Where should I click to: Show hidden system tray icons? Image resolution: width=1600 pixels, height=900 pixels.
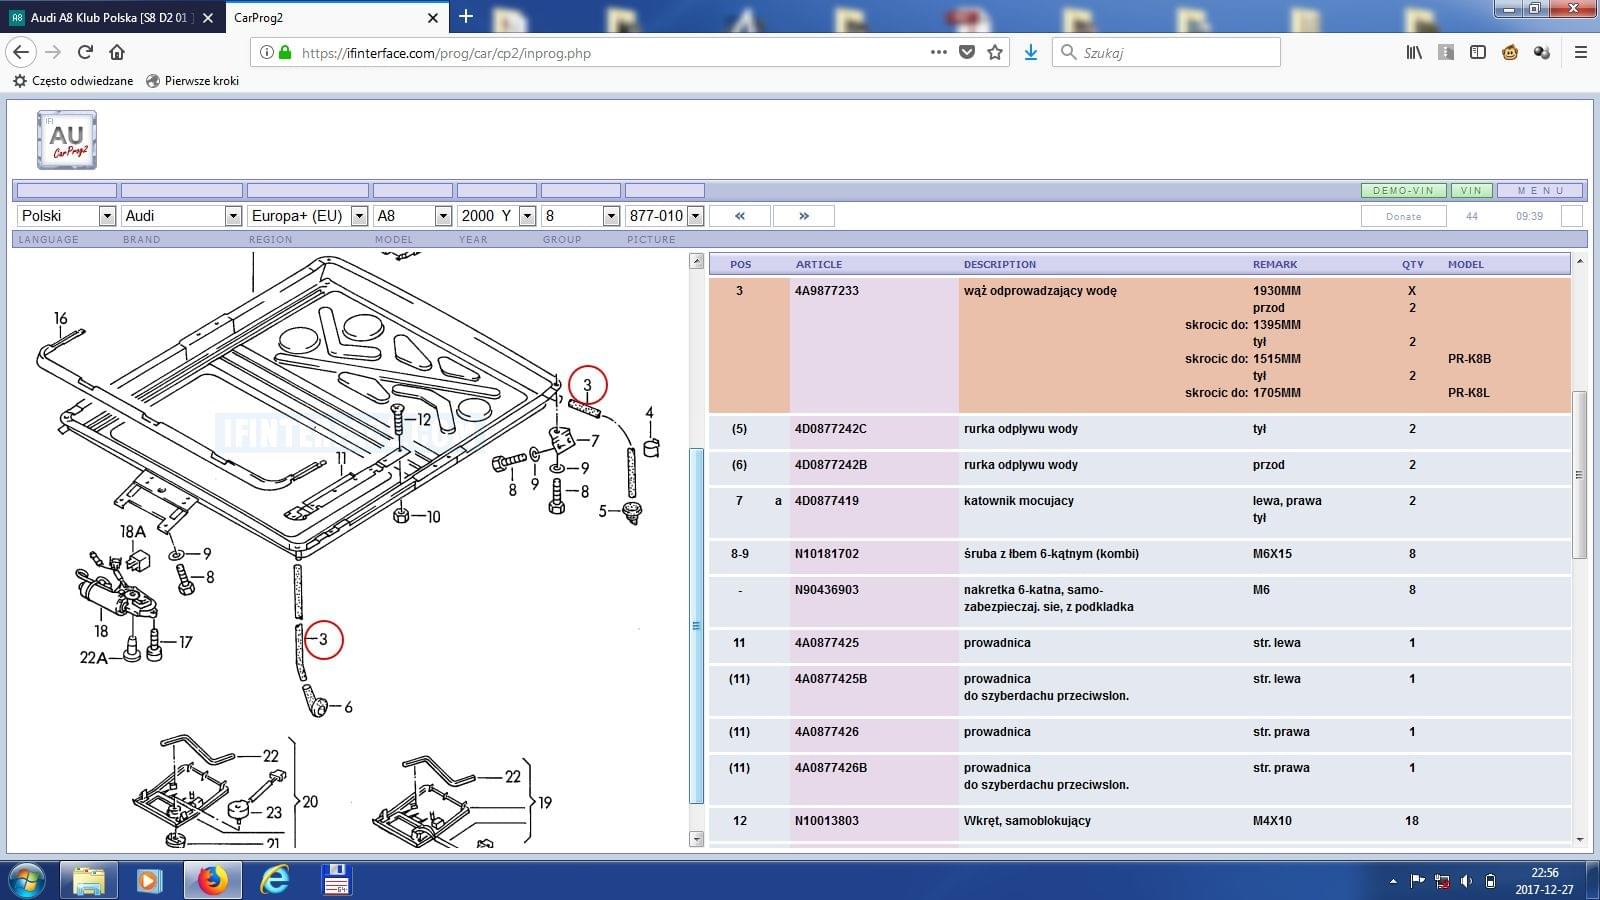(1393, 881)
